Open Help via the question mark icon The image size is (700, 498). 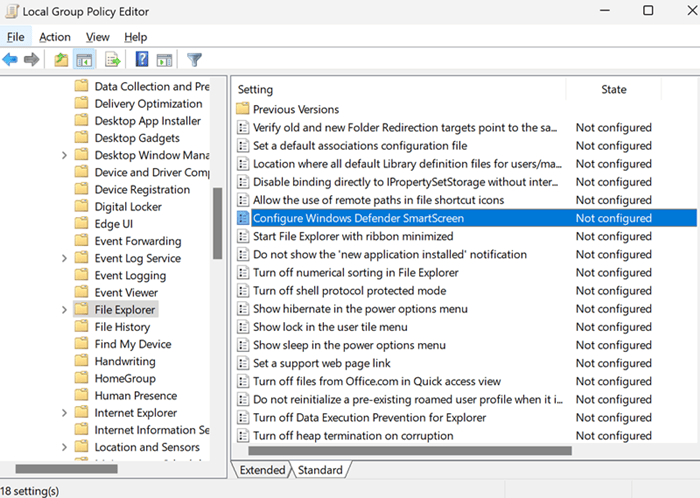(x=142, y=59)
